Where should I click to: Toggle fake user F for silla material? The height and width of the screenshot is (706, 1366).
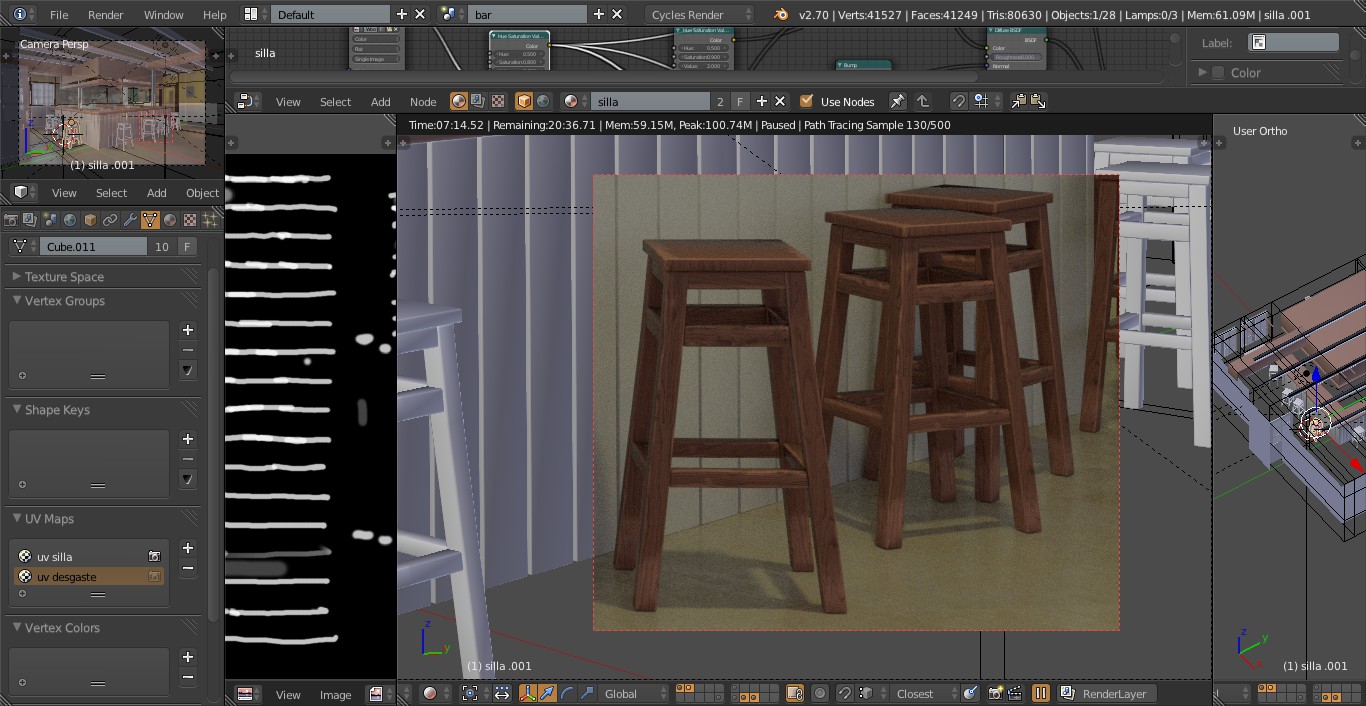[740, 101]
